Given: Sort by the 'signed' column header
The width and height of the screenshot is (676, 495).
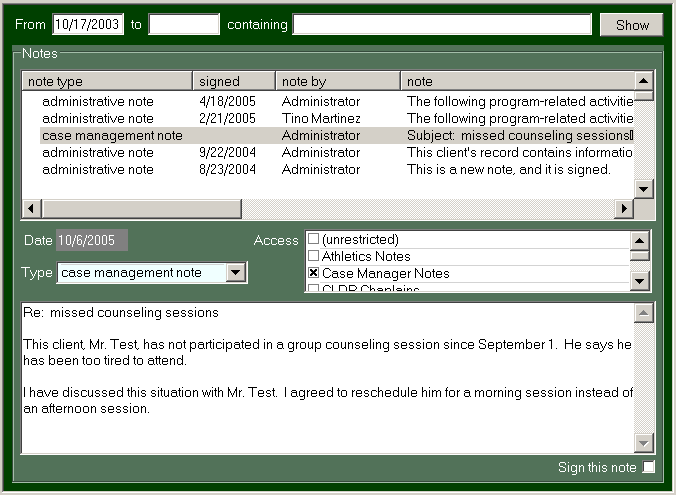Looking at the screenshot, I should coord(234,81).
